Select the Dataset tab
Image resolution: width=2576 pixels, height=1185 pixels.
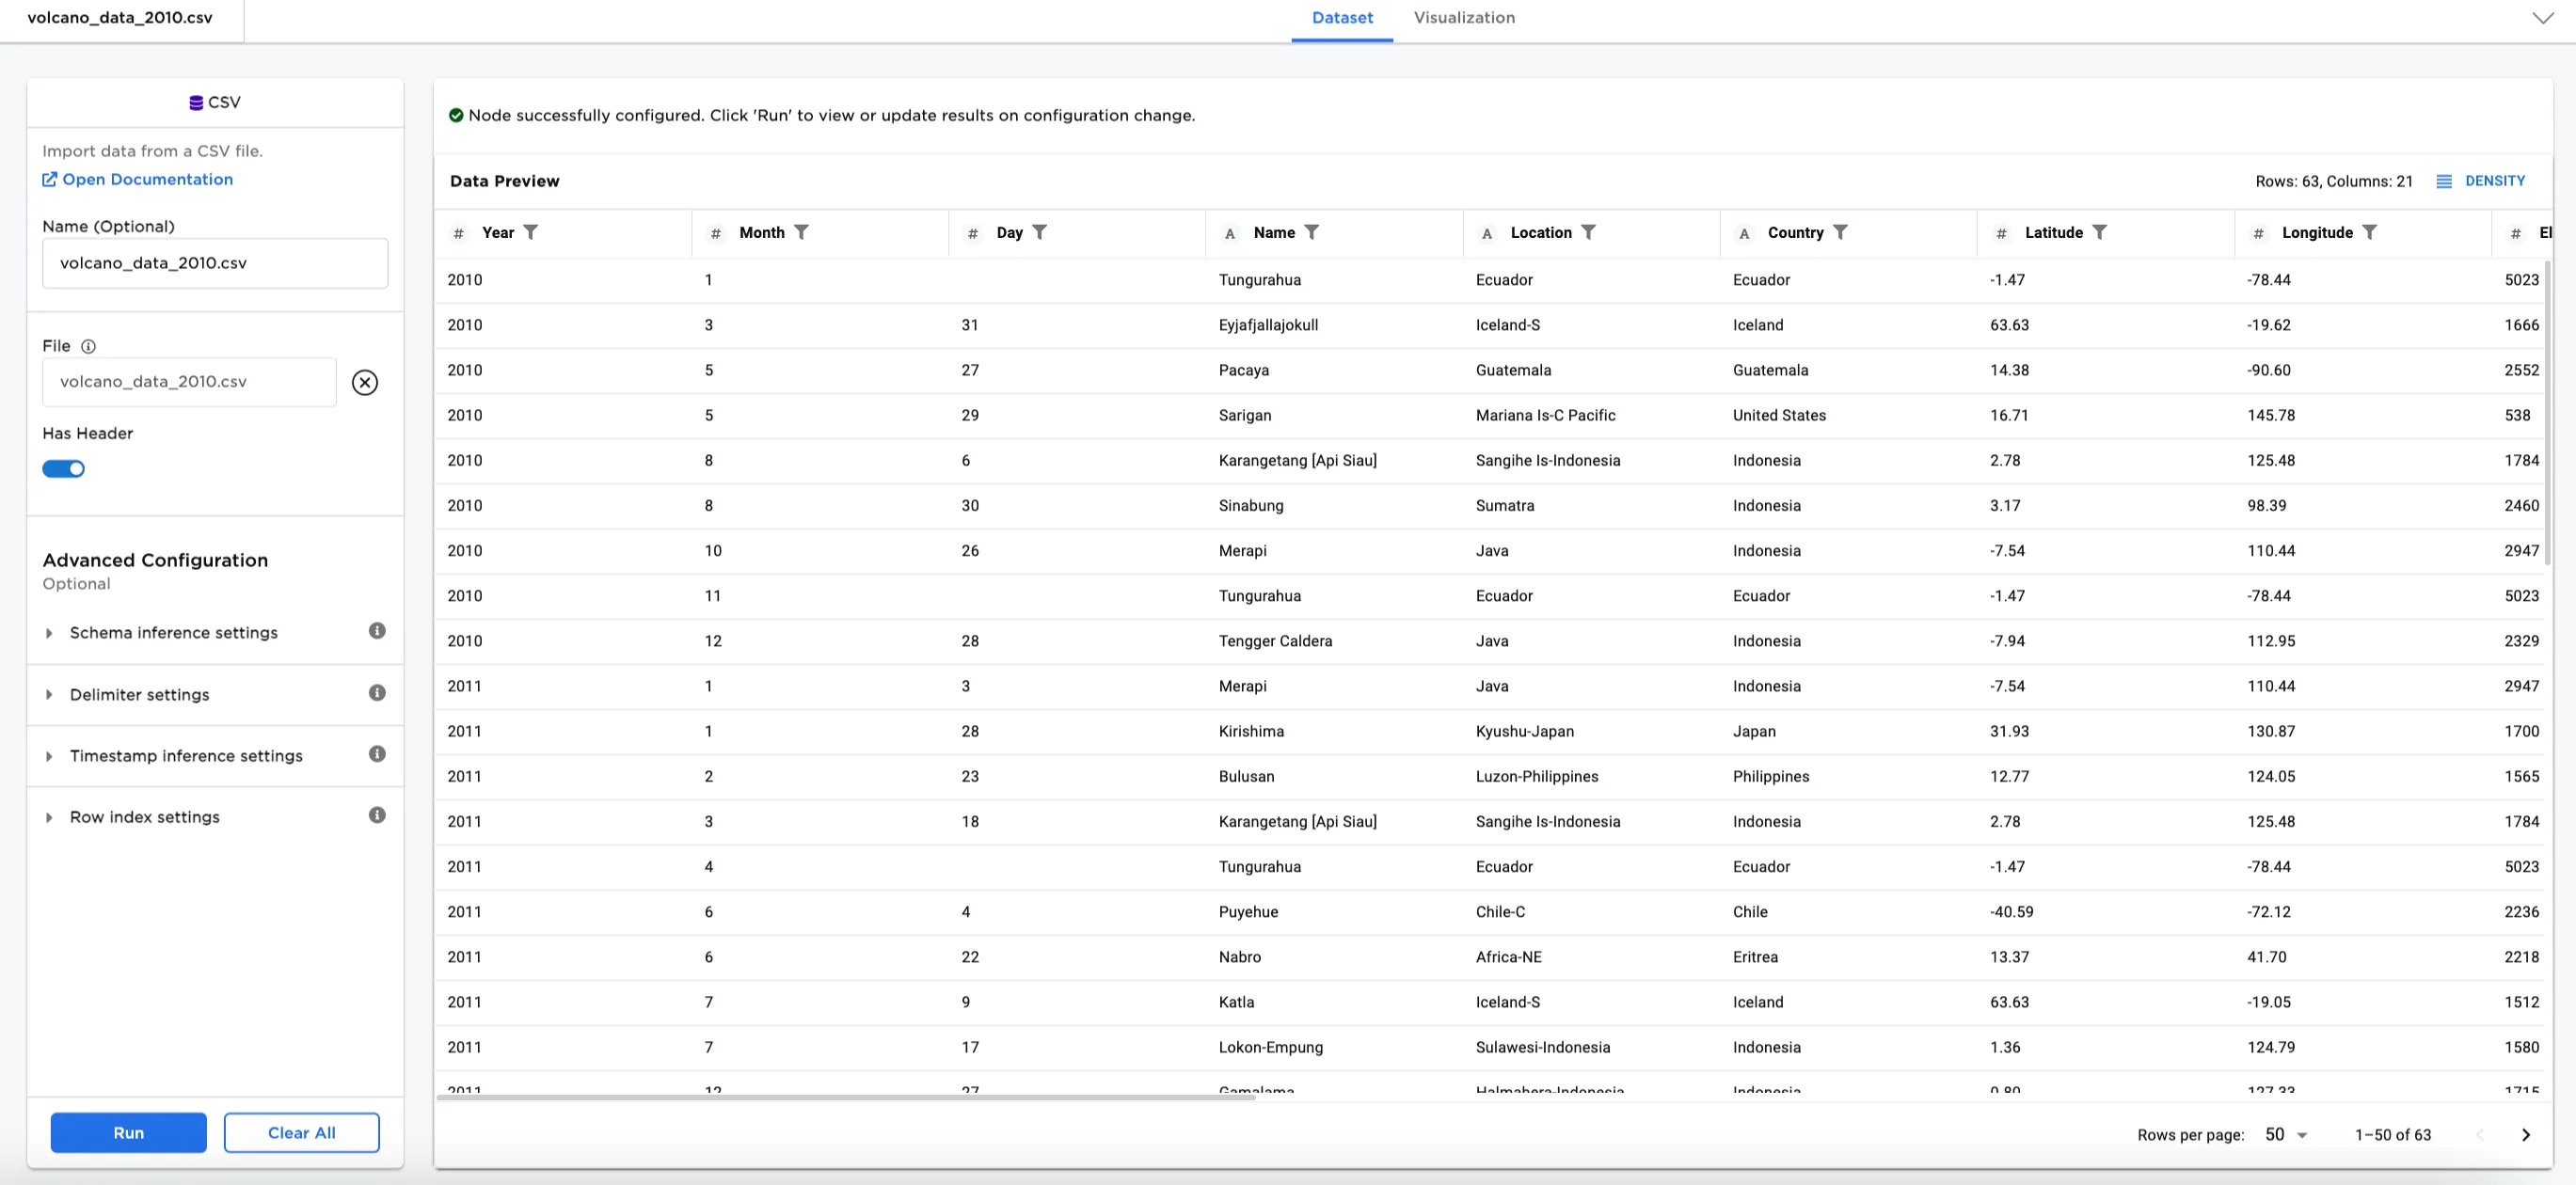[1341, 17]
